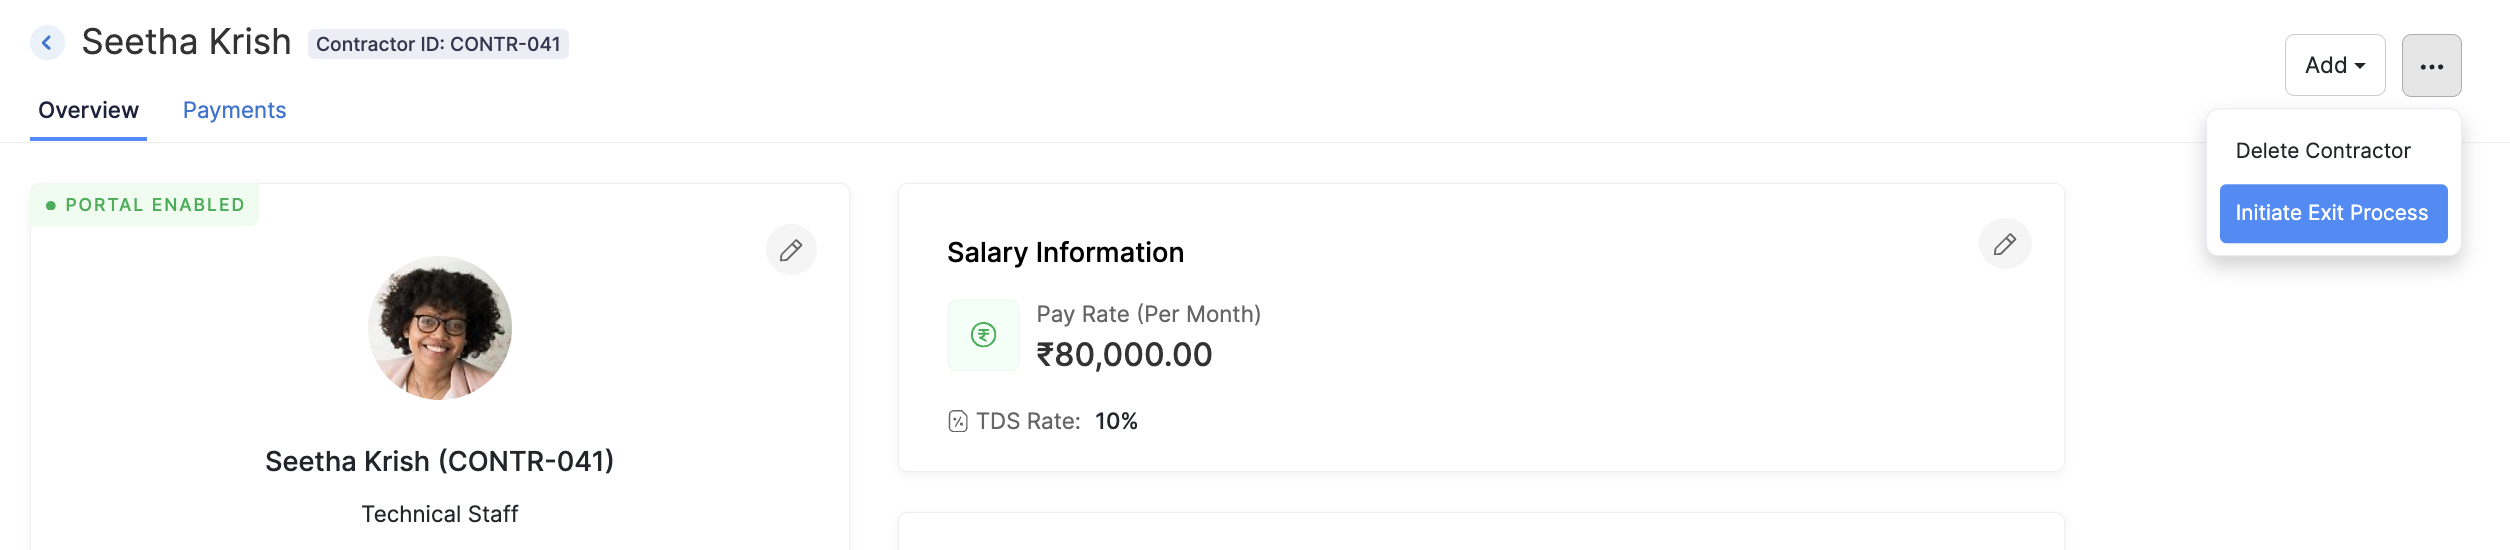Click the green rupee pay rate icon
The width and height of the screenshot is (2510, 550).
[983, 335]
